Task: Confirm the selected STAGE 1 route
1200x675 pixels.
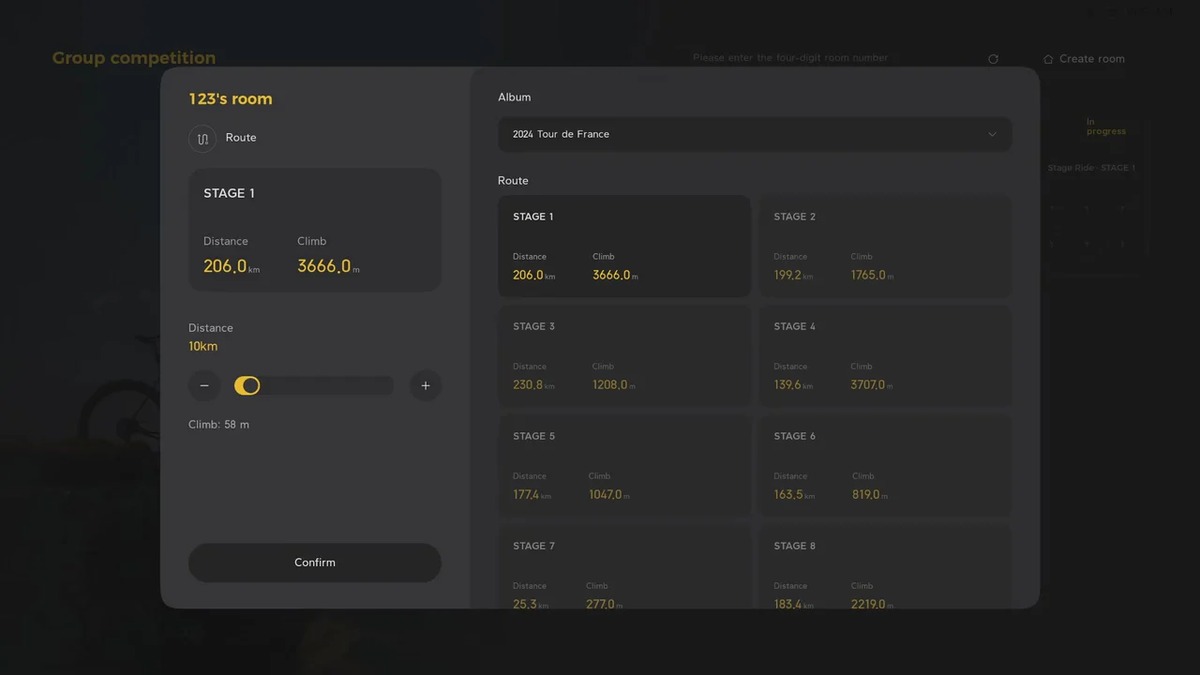Action: point(314,562)
